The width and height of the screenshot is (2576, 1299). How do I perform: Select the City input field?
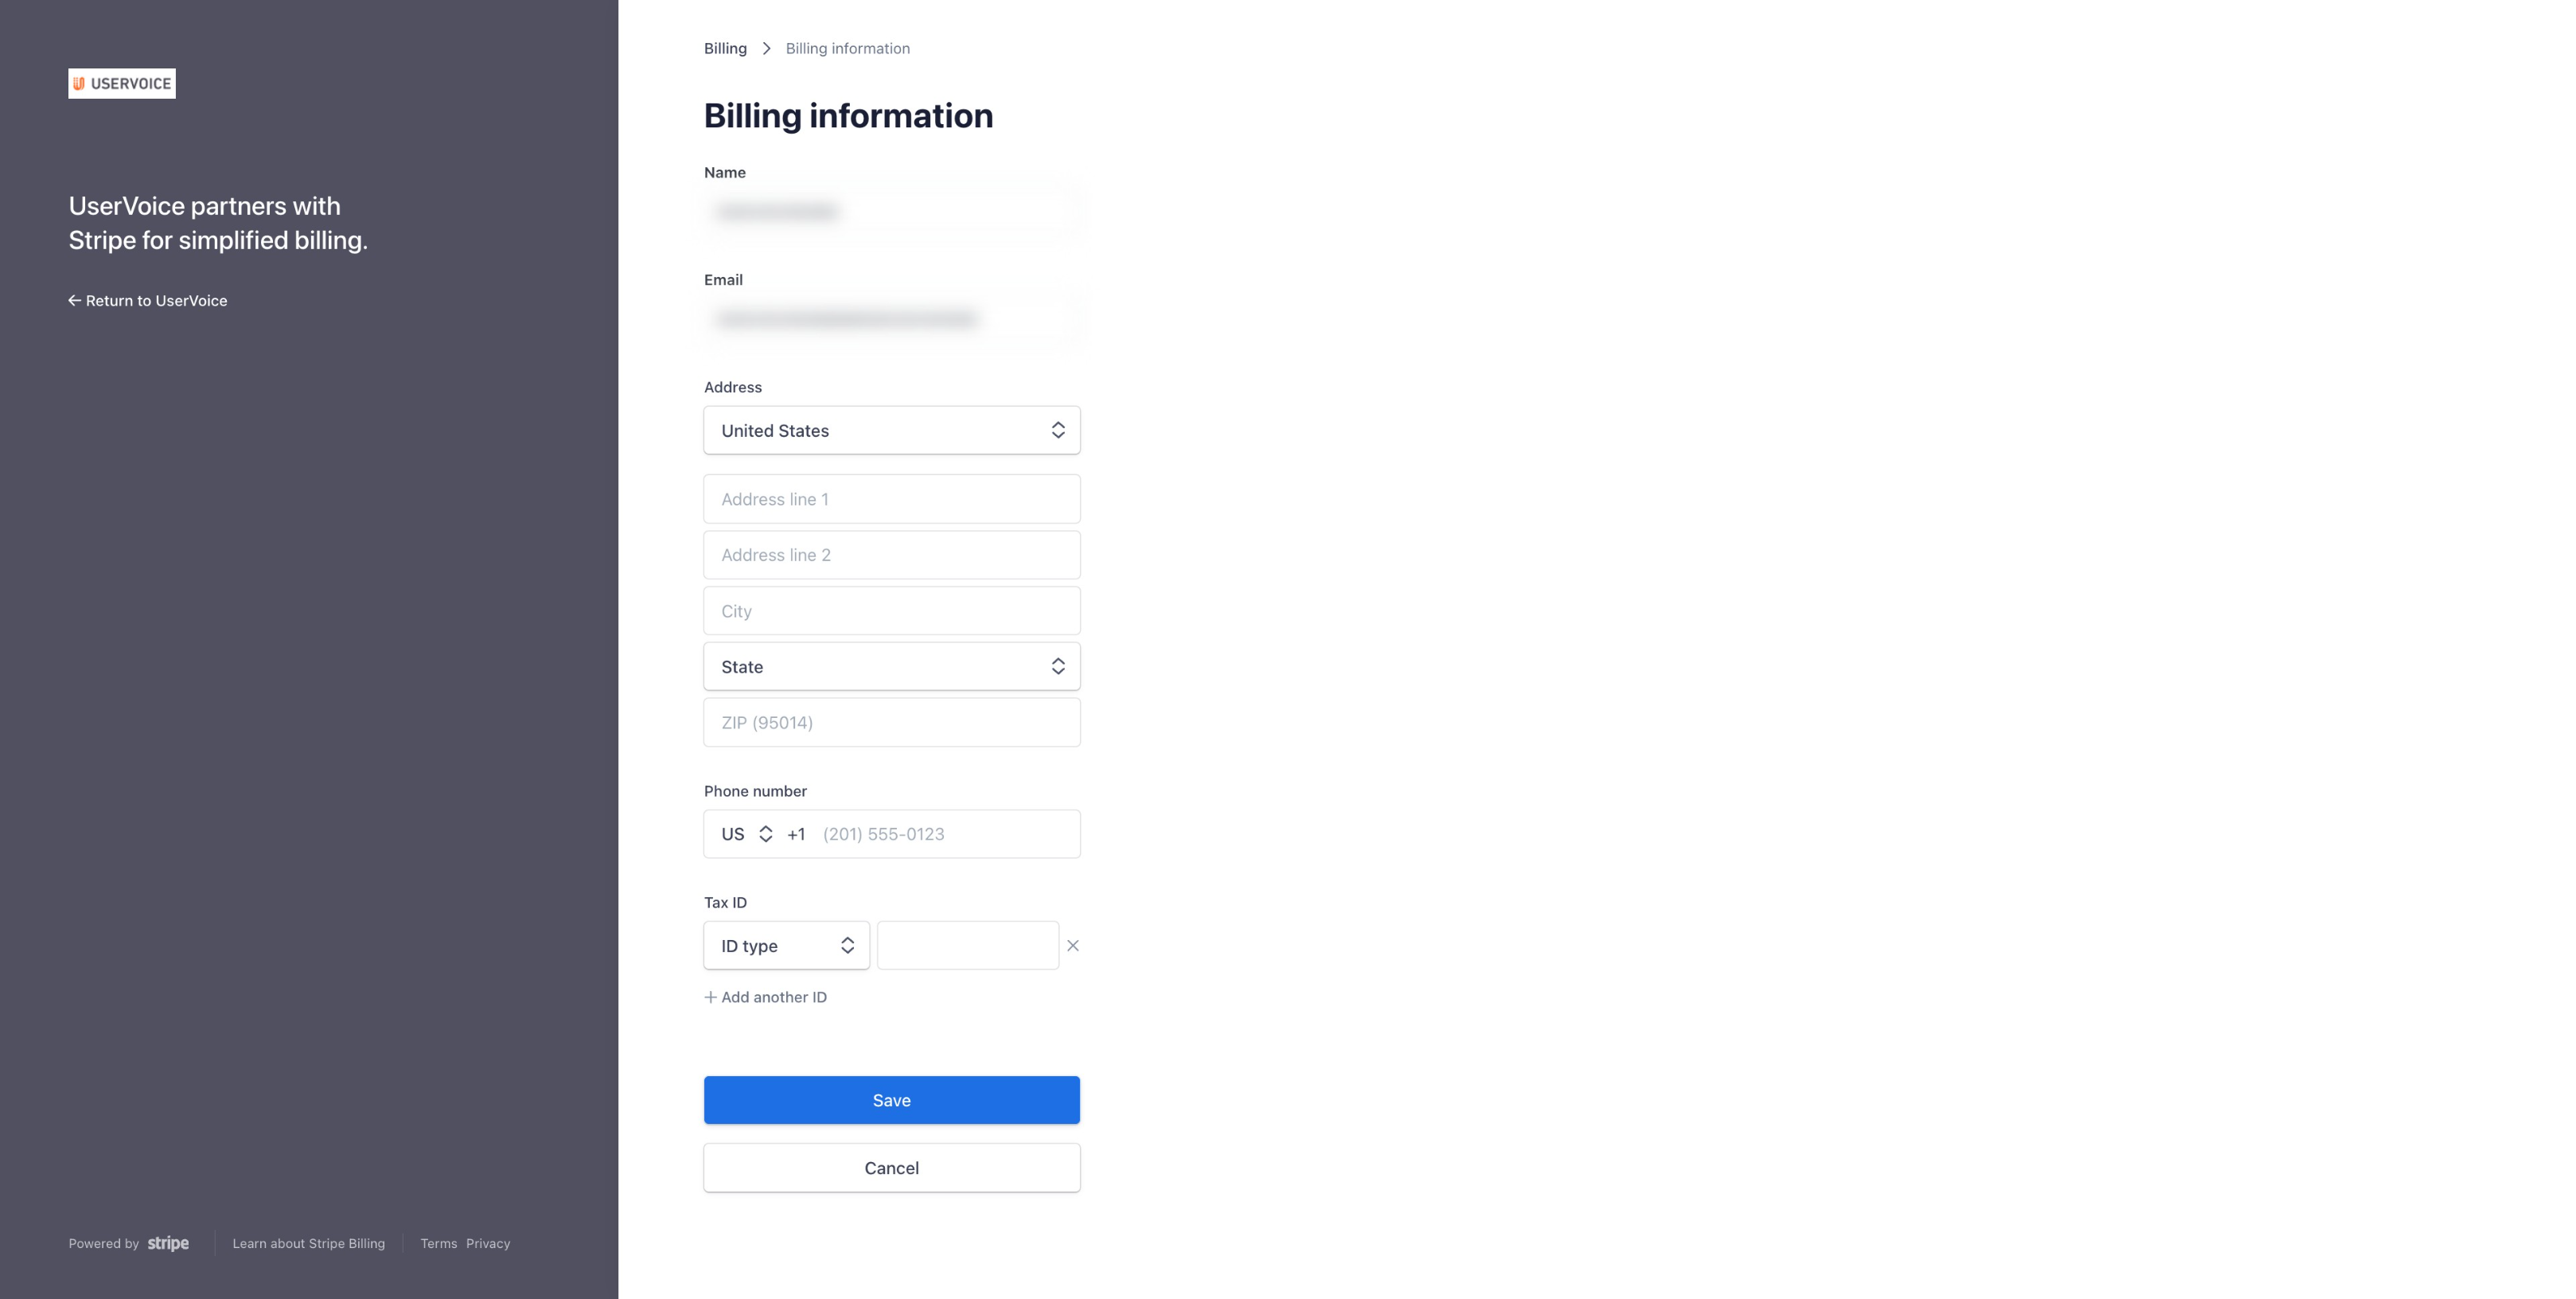point(891,611)
